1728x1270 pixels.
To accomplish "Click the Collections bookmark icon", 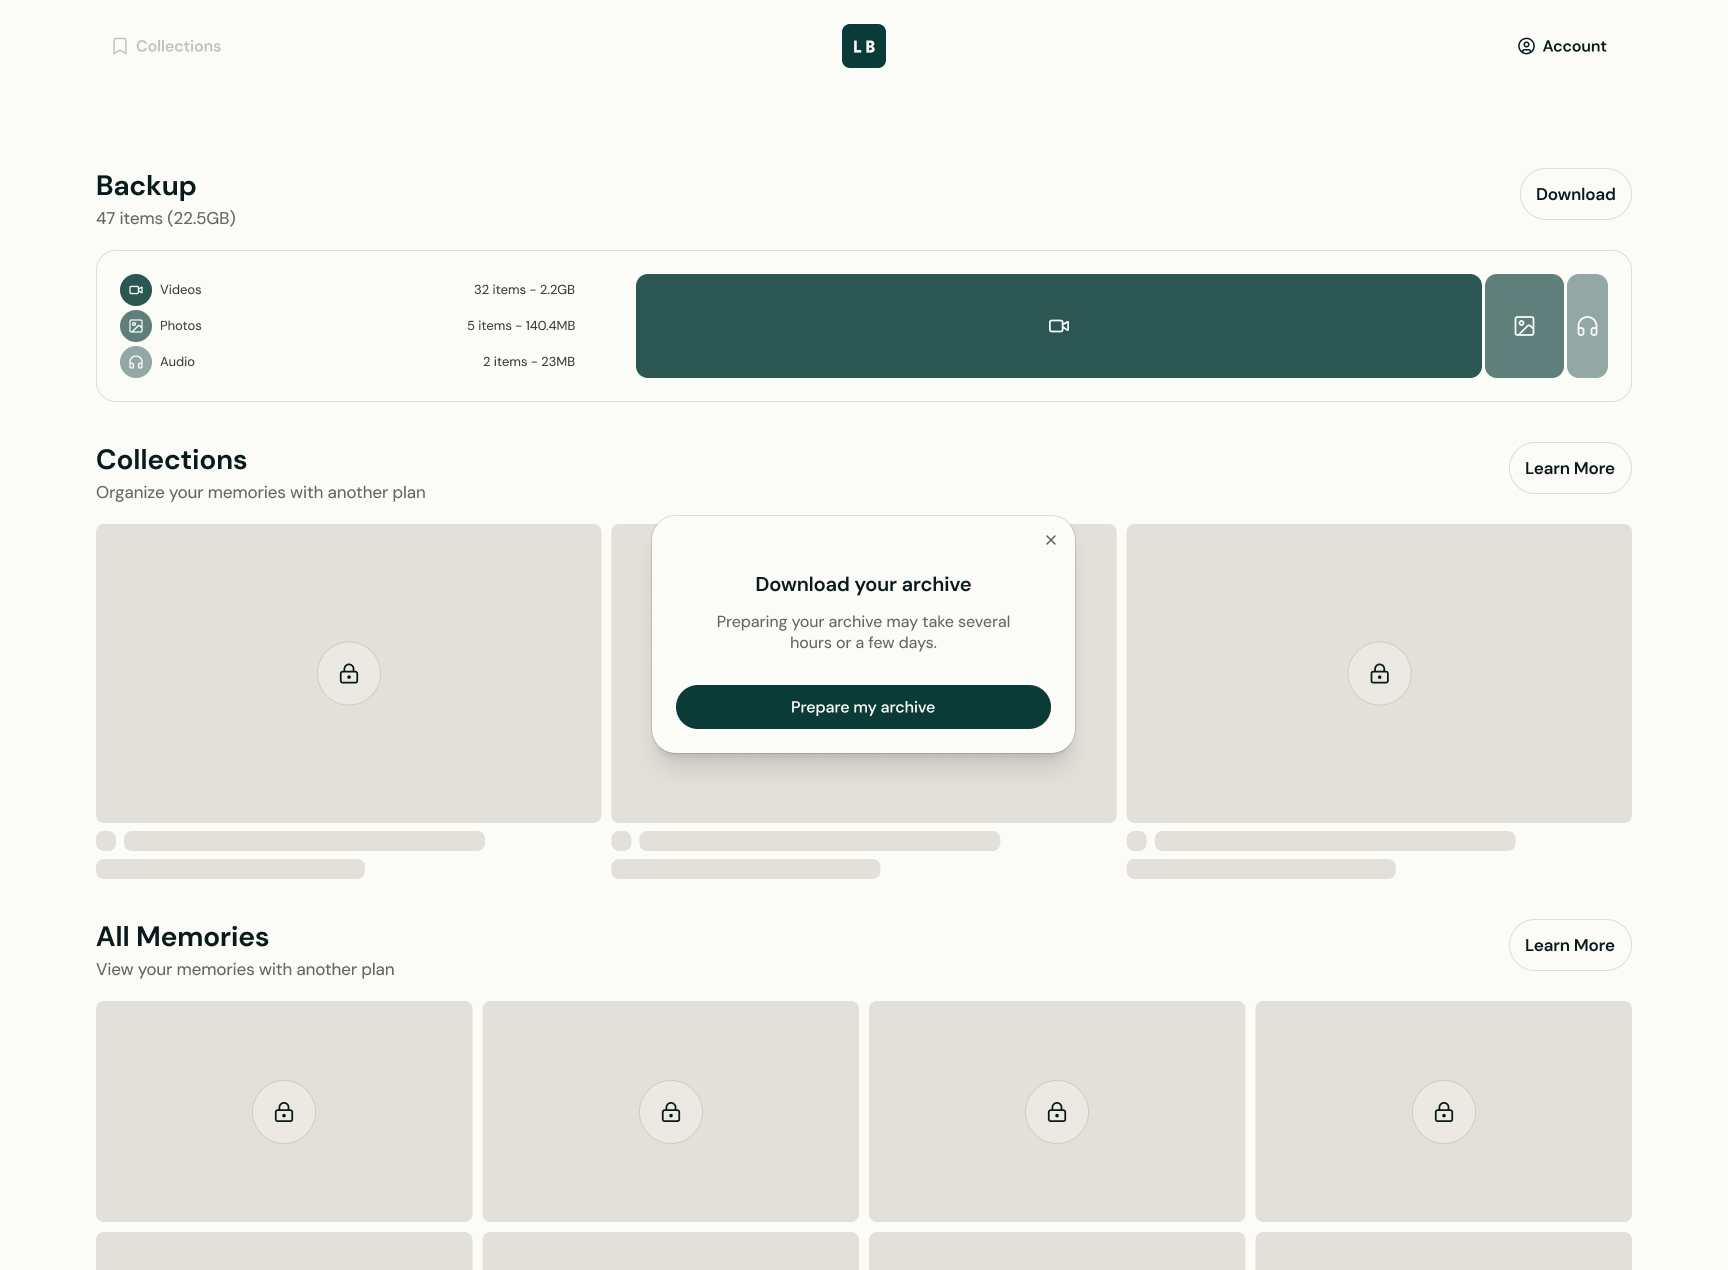I will (x=120, y=46).
